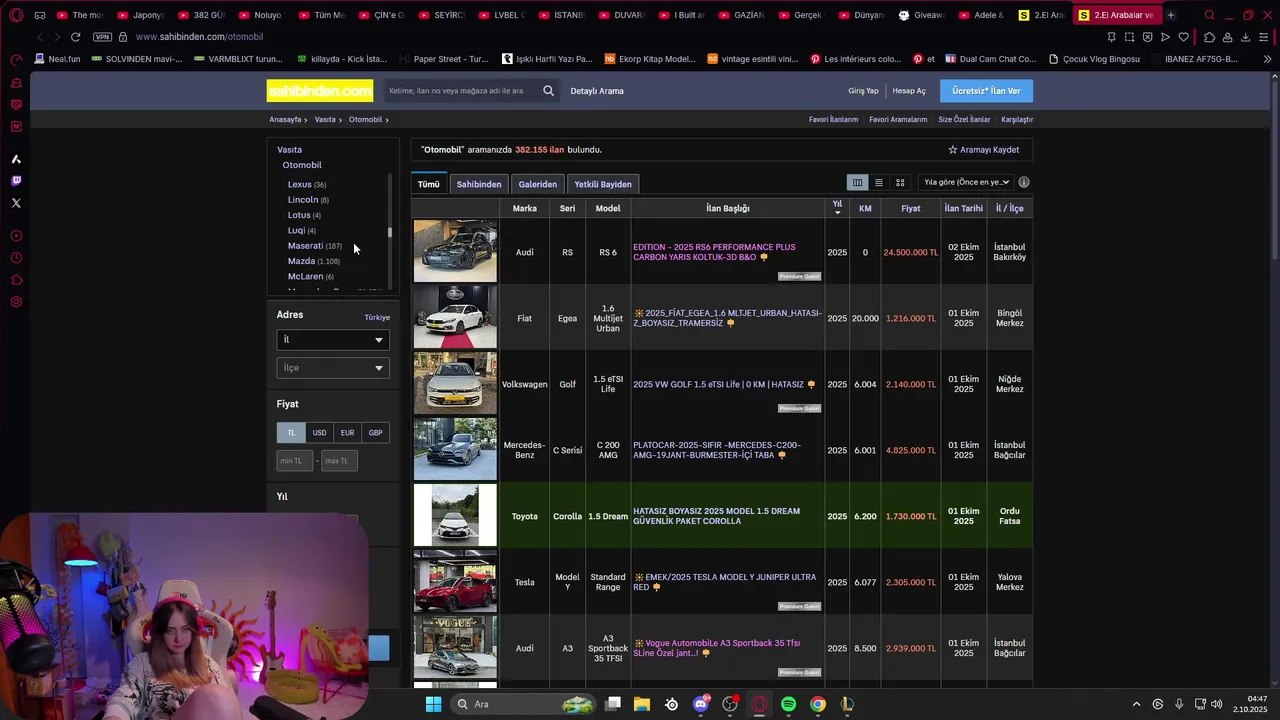Select USD currency toggle

[319, 433]
